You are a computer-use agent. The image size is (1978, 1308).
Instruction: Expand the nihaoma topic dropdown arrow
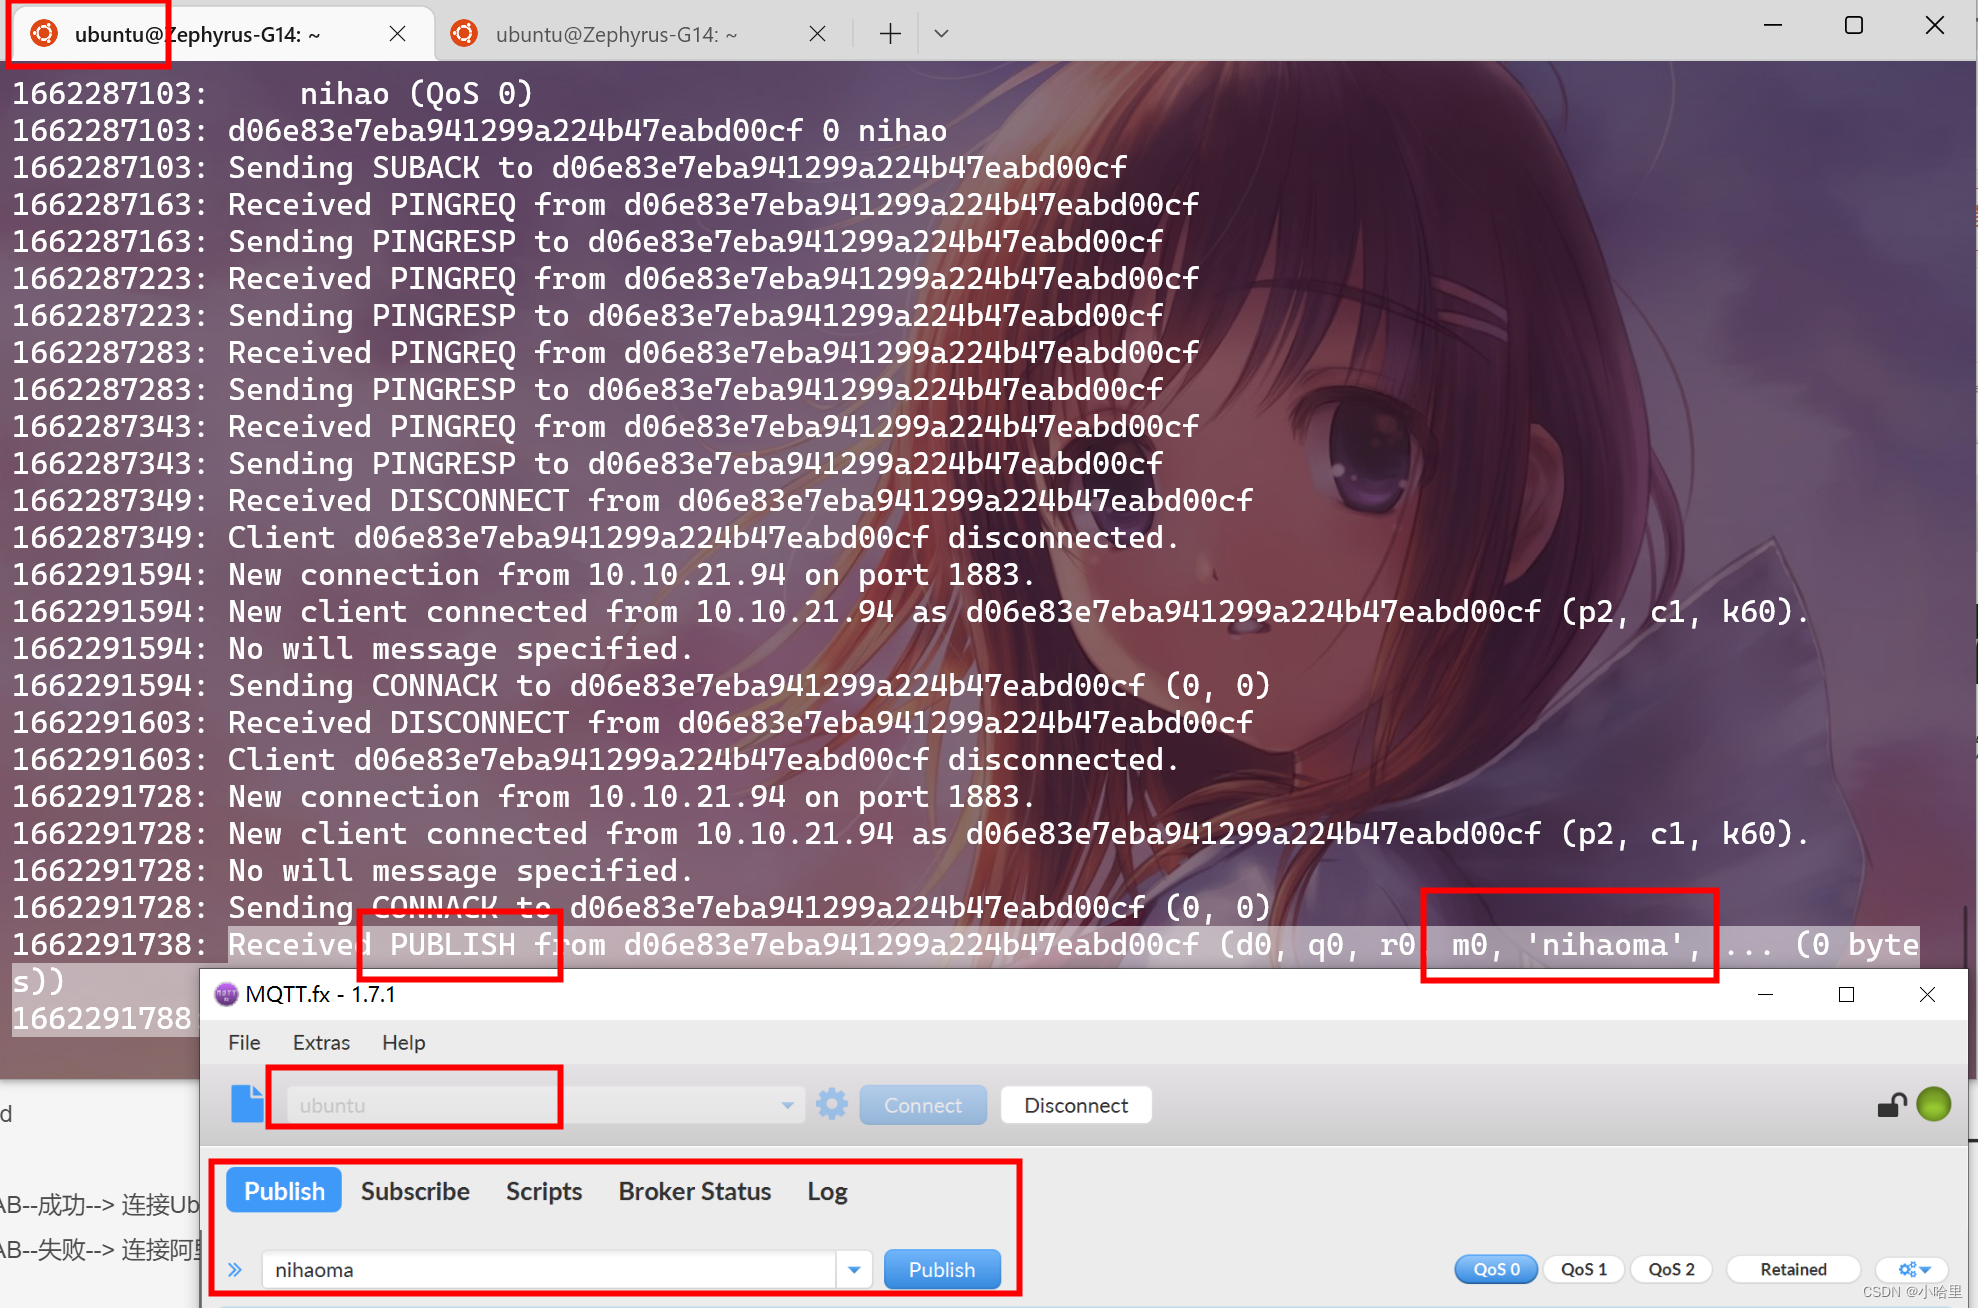pyautogui.click(x=854, y=1270)
